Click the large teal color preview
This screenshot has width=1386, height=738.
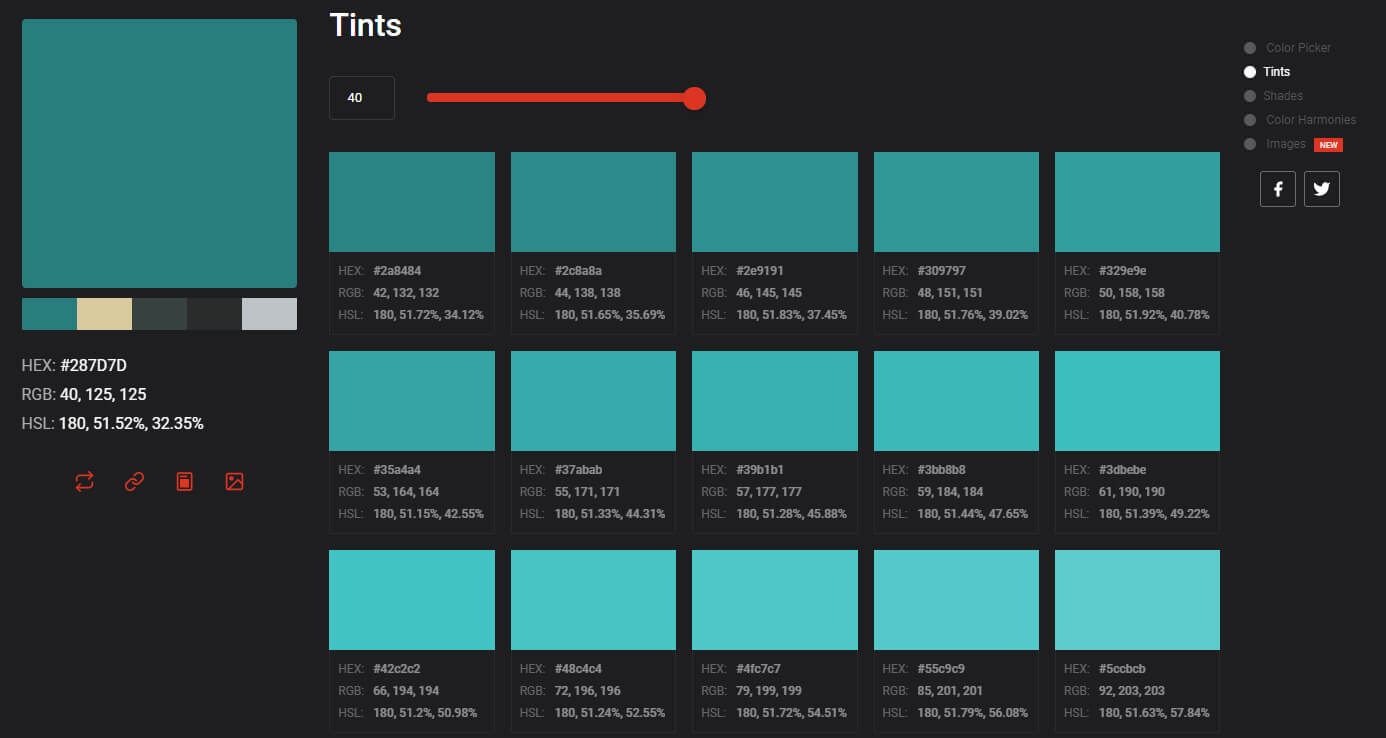[159, 152]
